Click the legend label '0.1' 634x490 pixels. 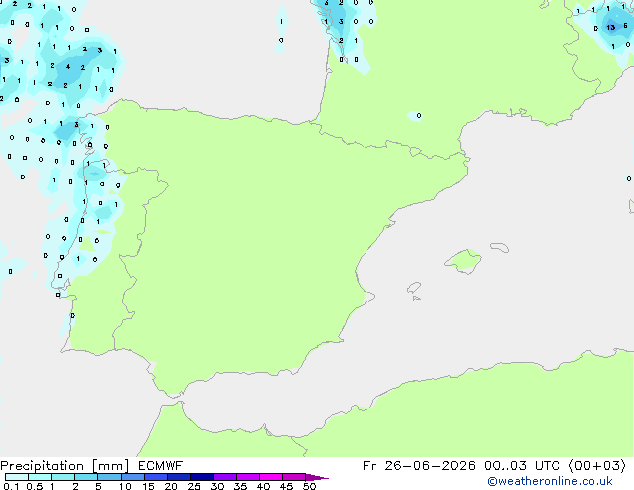pyautogui.click(x=11, y=486)
